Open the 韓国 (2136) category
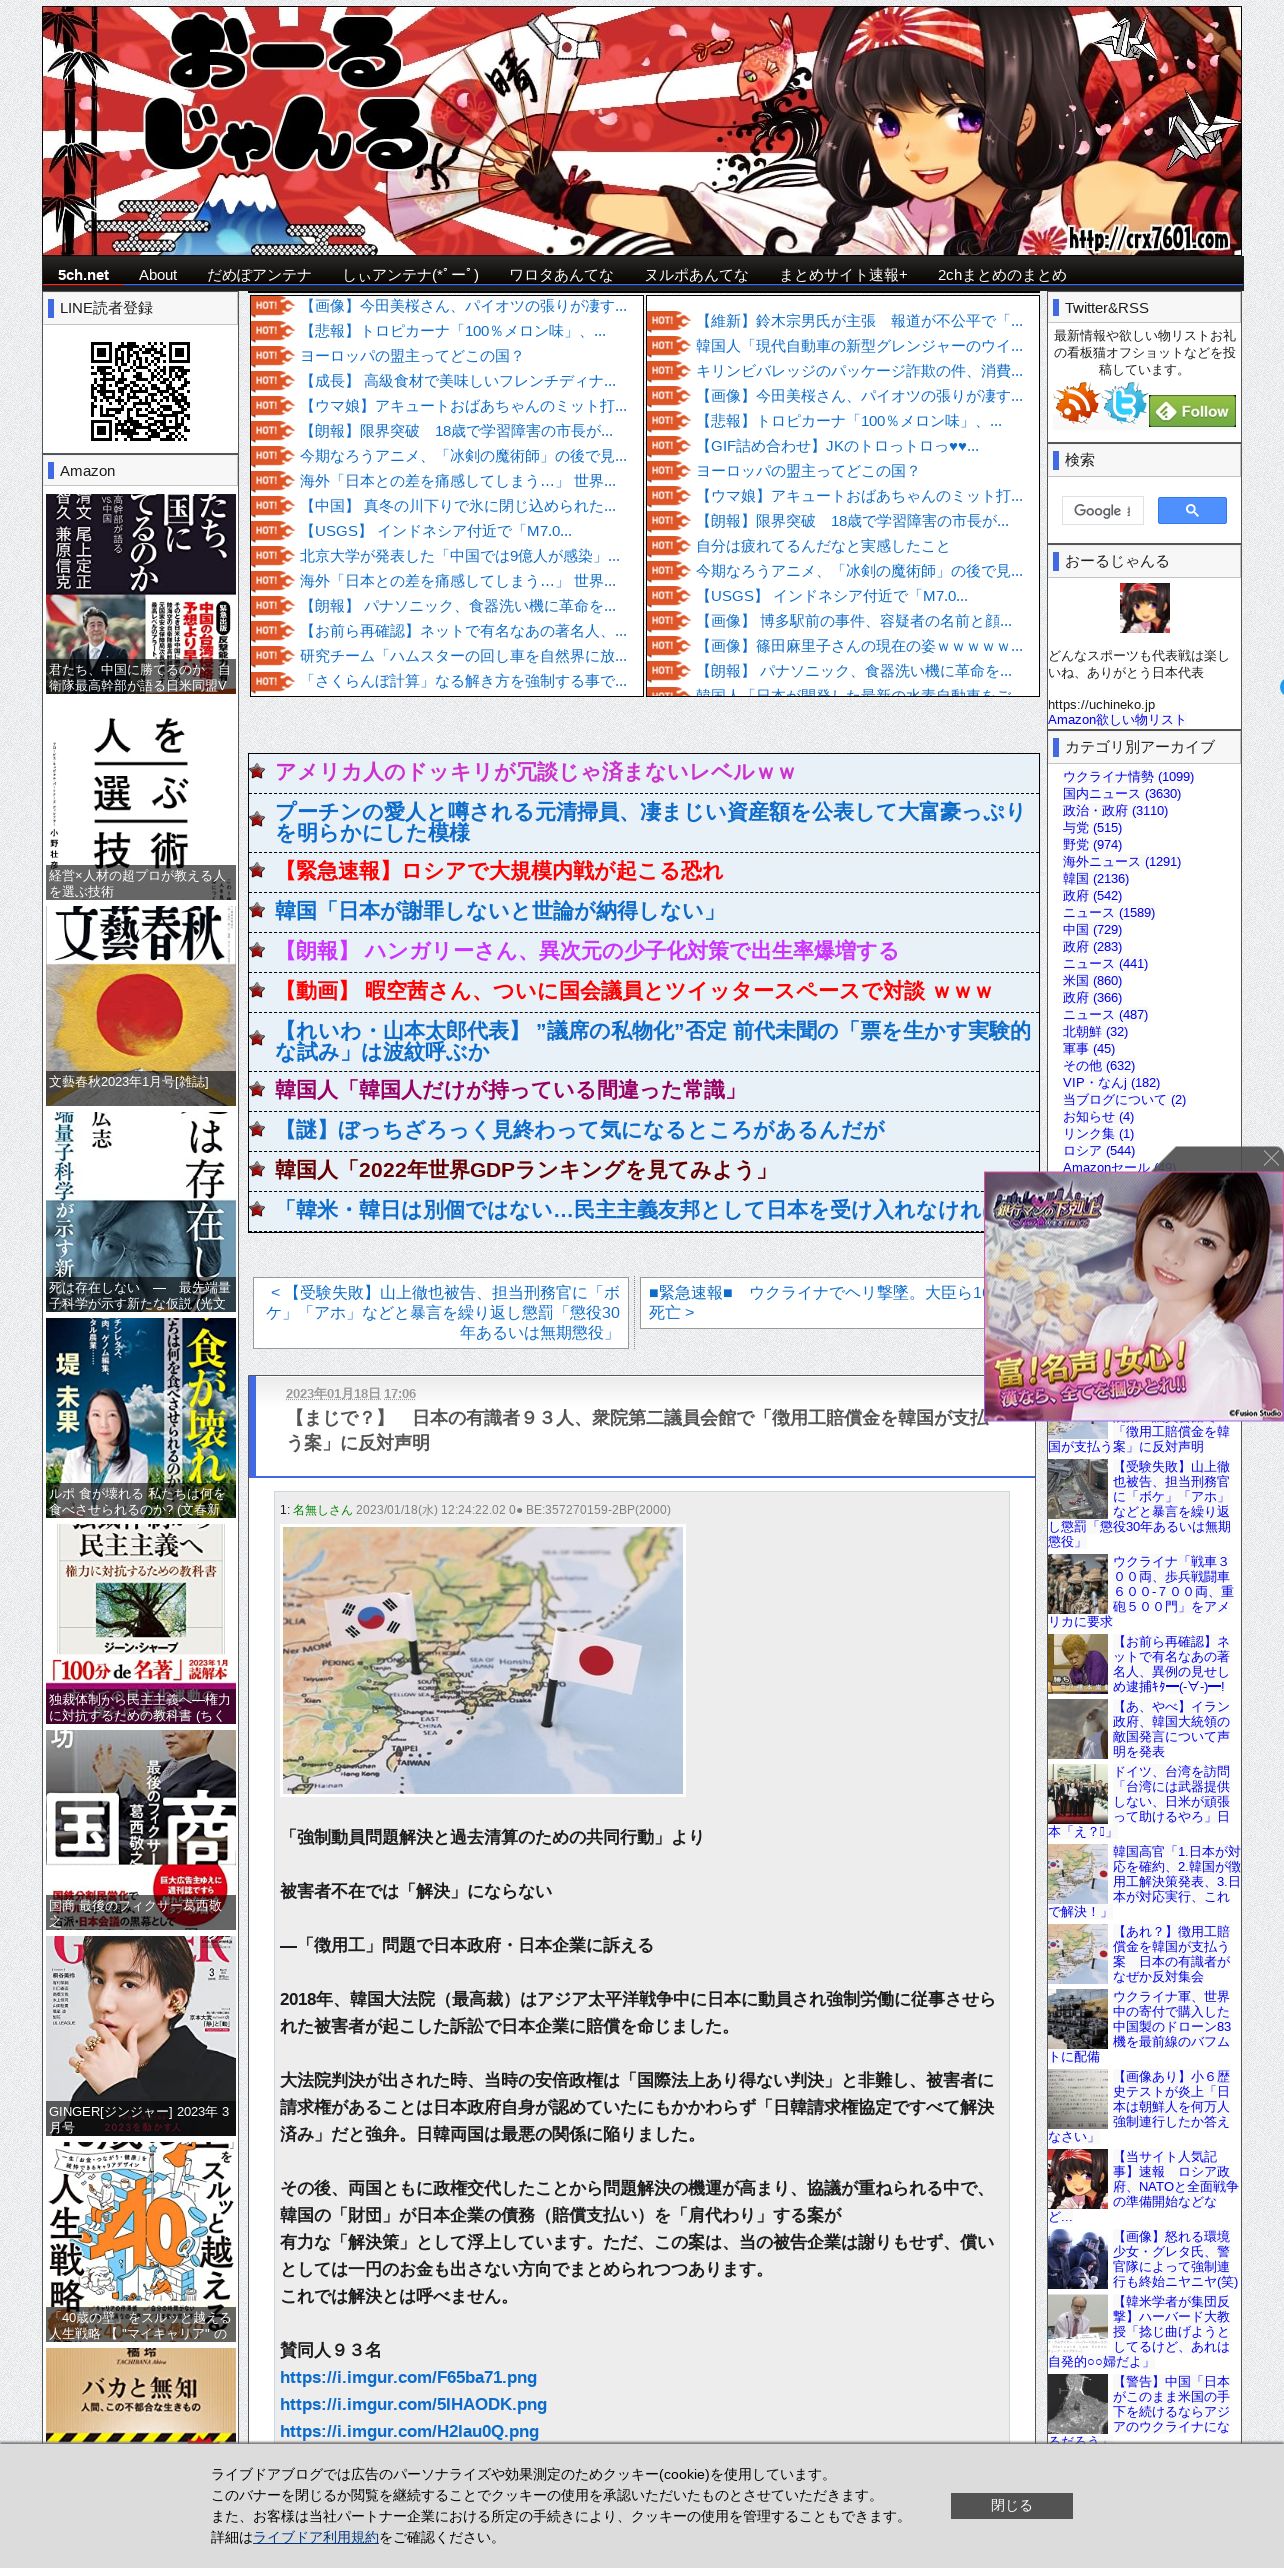Image resolution: width=1284 pixels, height=2568 pixels. [x=1095, y=878]
